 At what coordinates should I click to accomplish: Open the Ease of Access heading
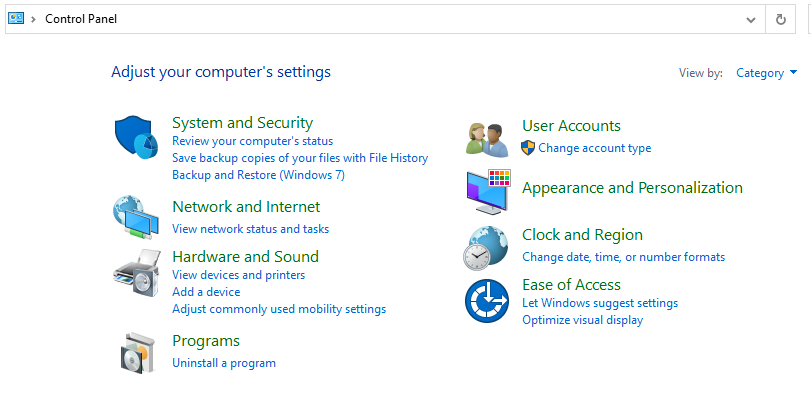[572, 285]
